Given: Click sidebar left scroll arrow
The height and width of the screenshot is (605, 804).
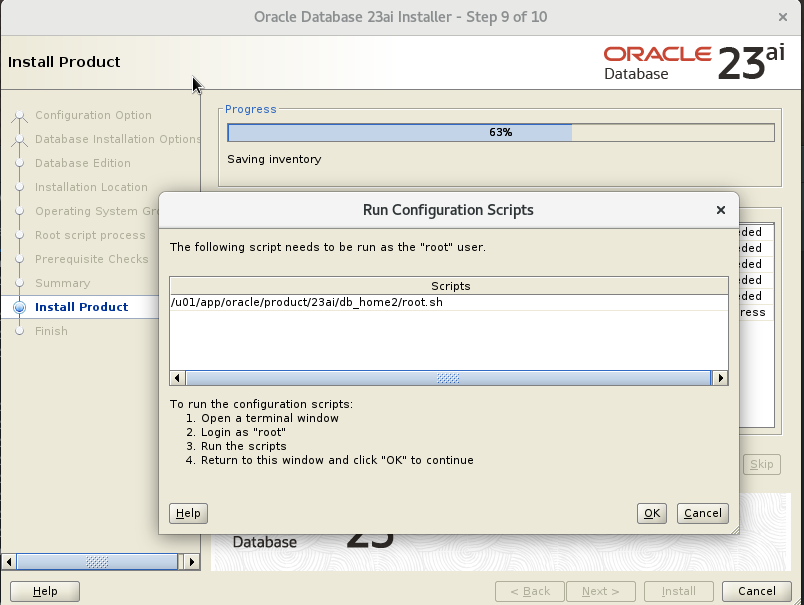Looking at the screenshot, I should click(x=9, y=561).
